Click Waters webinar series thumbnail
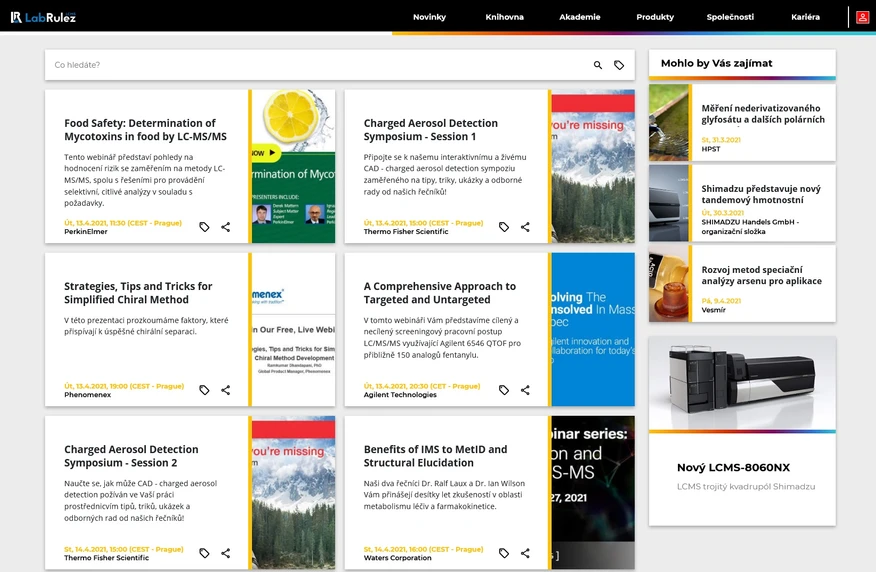The width and height of the screenshot is (876, 572). click(593, 493)
